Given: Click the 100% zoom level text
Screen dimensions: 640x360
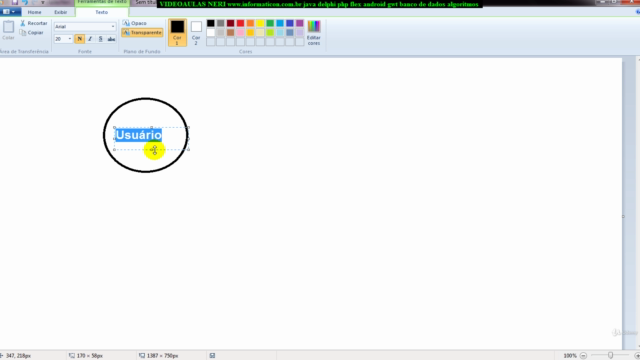Looking at the screenshot, I should [x=570, y=356].
